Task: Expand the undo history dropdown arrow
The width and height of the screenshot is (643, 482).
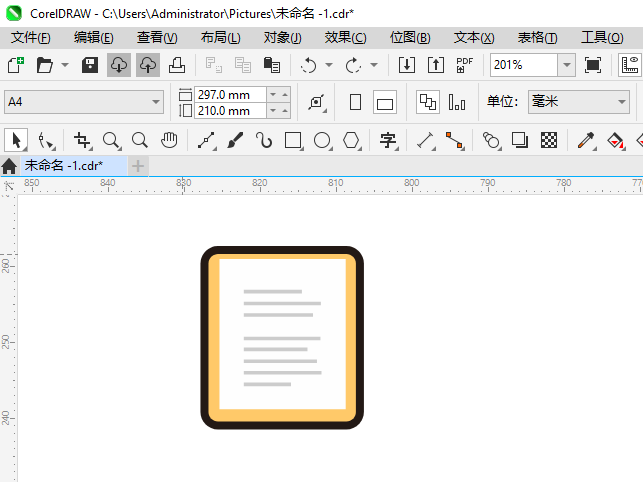Action: pyautogui.click(x=329, y=65)
